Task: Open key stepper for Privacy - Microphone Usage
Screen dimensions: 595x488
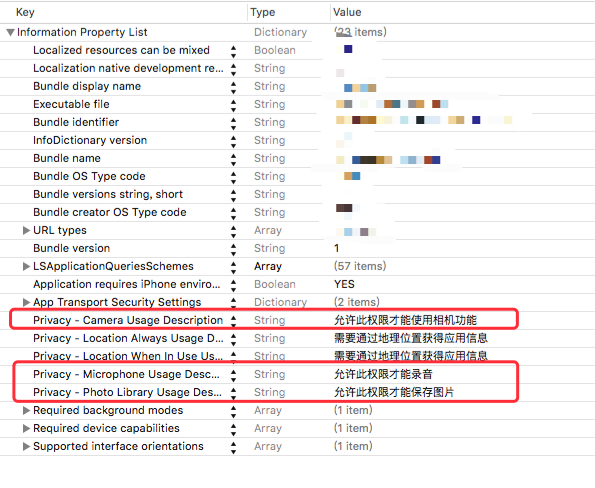Action: [233, 375]
